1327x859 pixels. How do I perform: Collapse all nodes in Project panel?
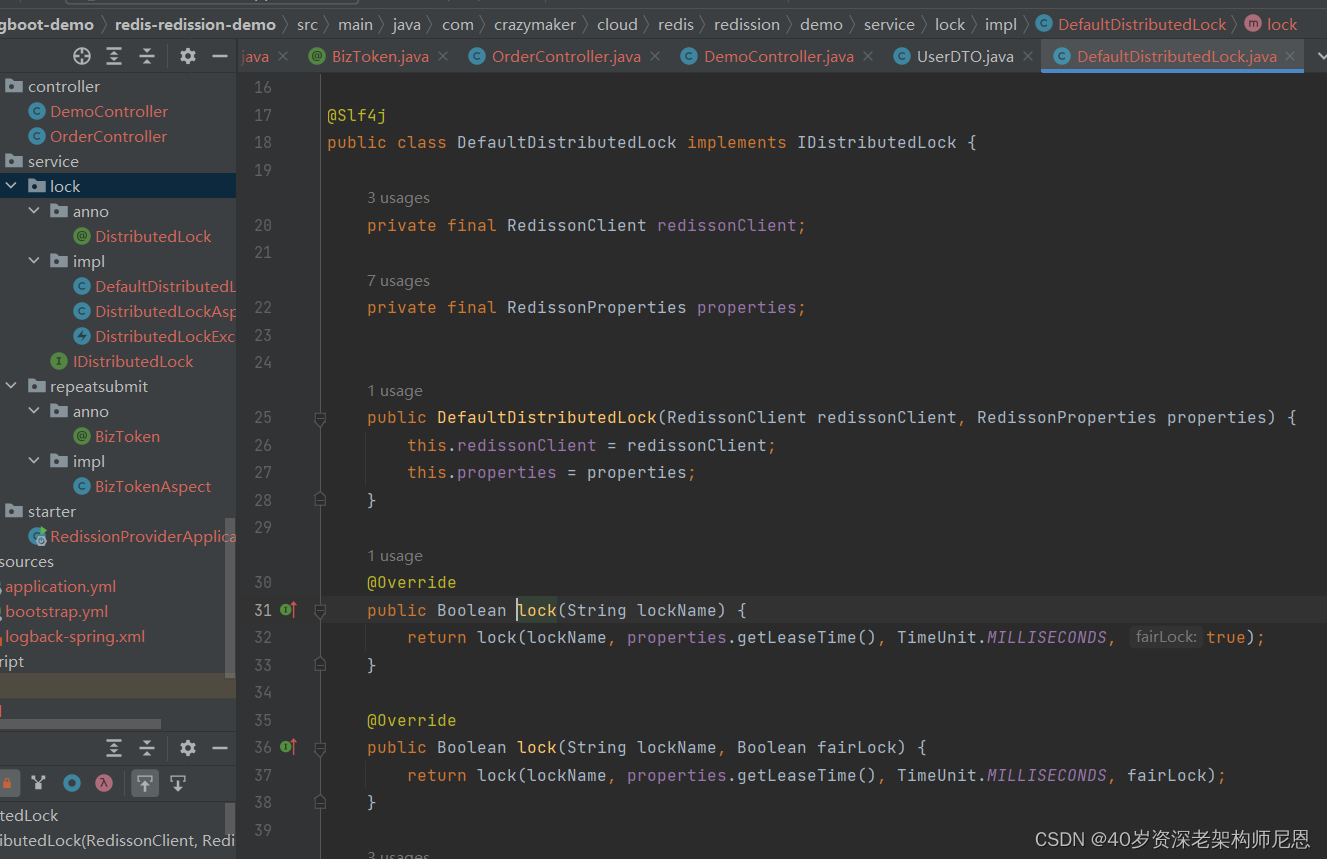coord(147,56)
